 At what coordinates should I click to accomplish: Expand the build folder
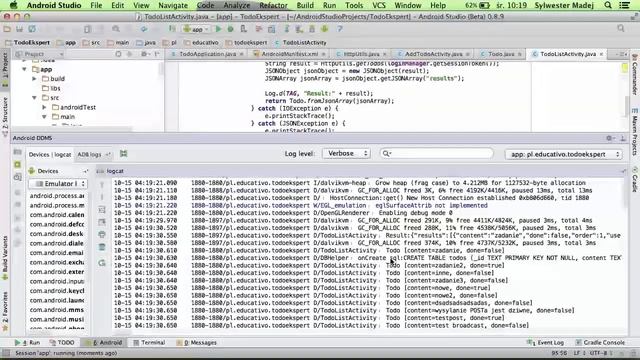tap(35, 79)
